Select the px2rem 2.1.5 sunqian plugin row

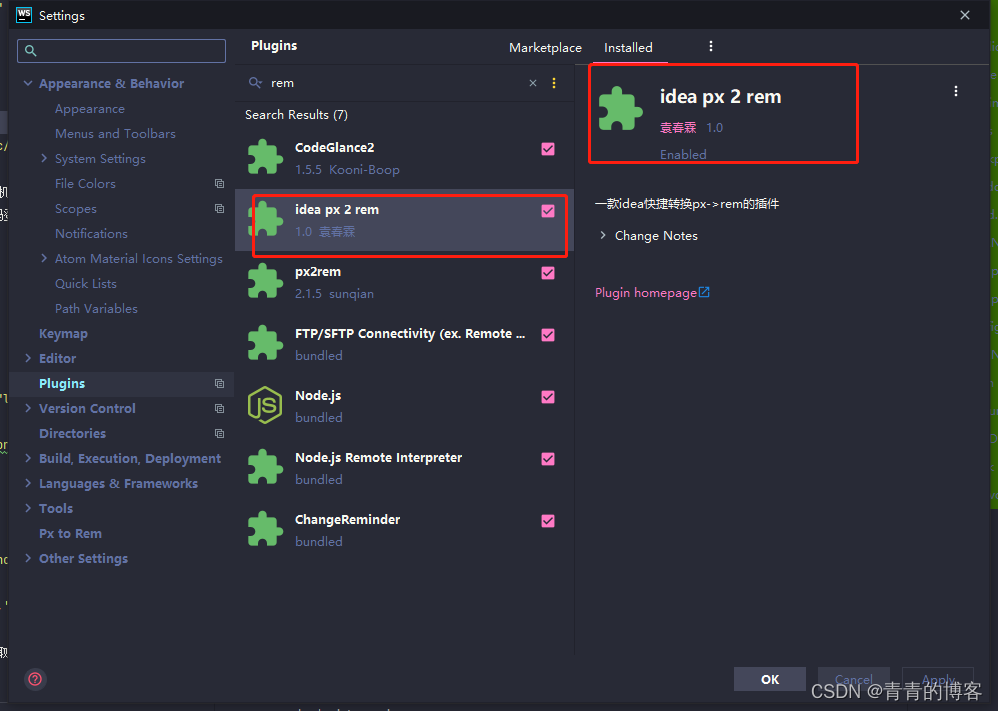coord(404,282)
